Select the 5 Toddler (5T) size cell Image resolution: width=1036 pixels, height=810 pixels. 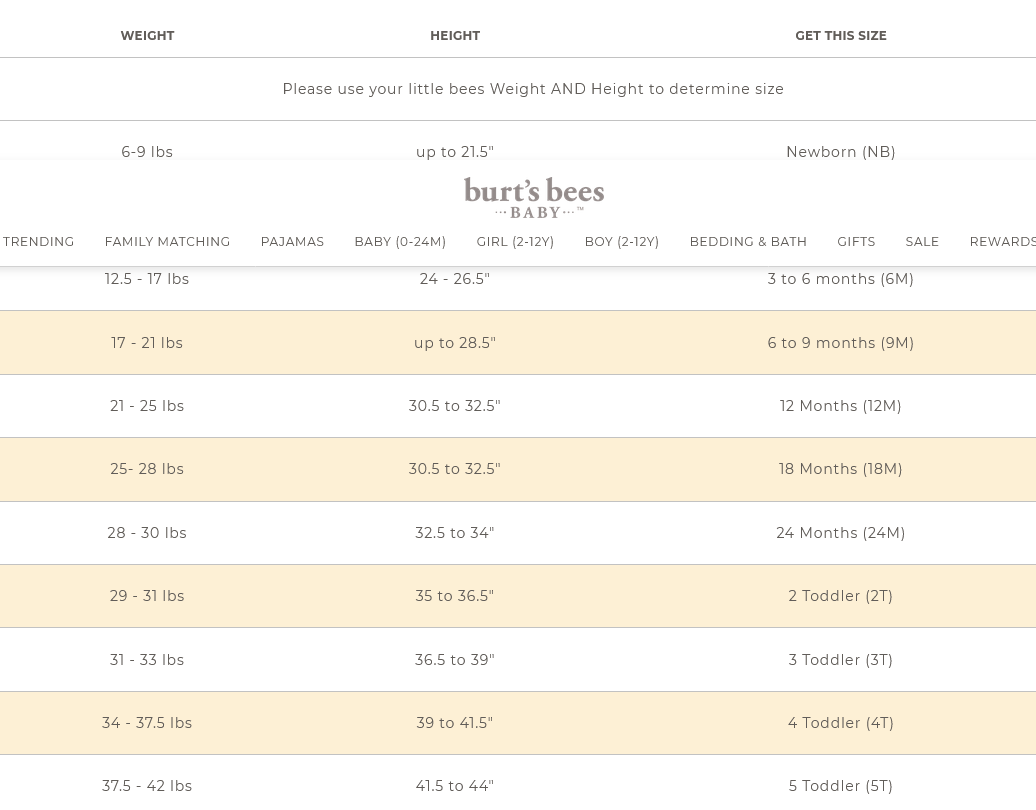(840, 786)
